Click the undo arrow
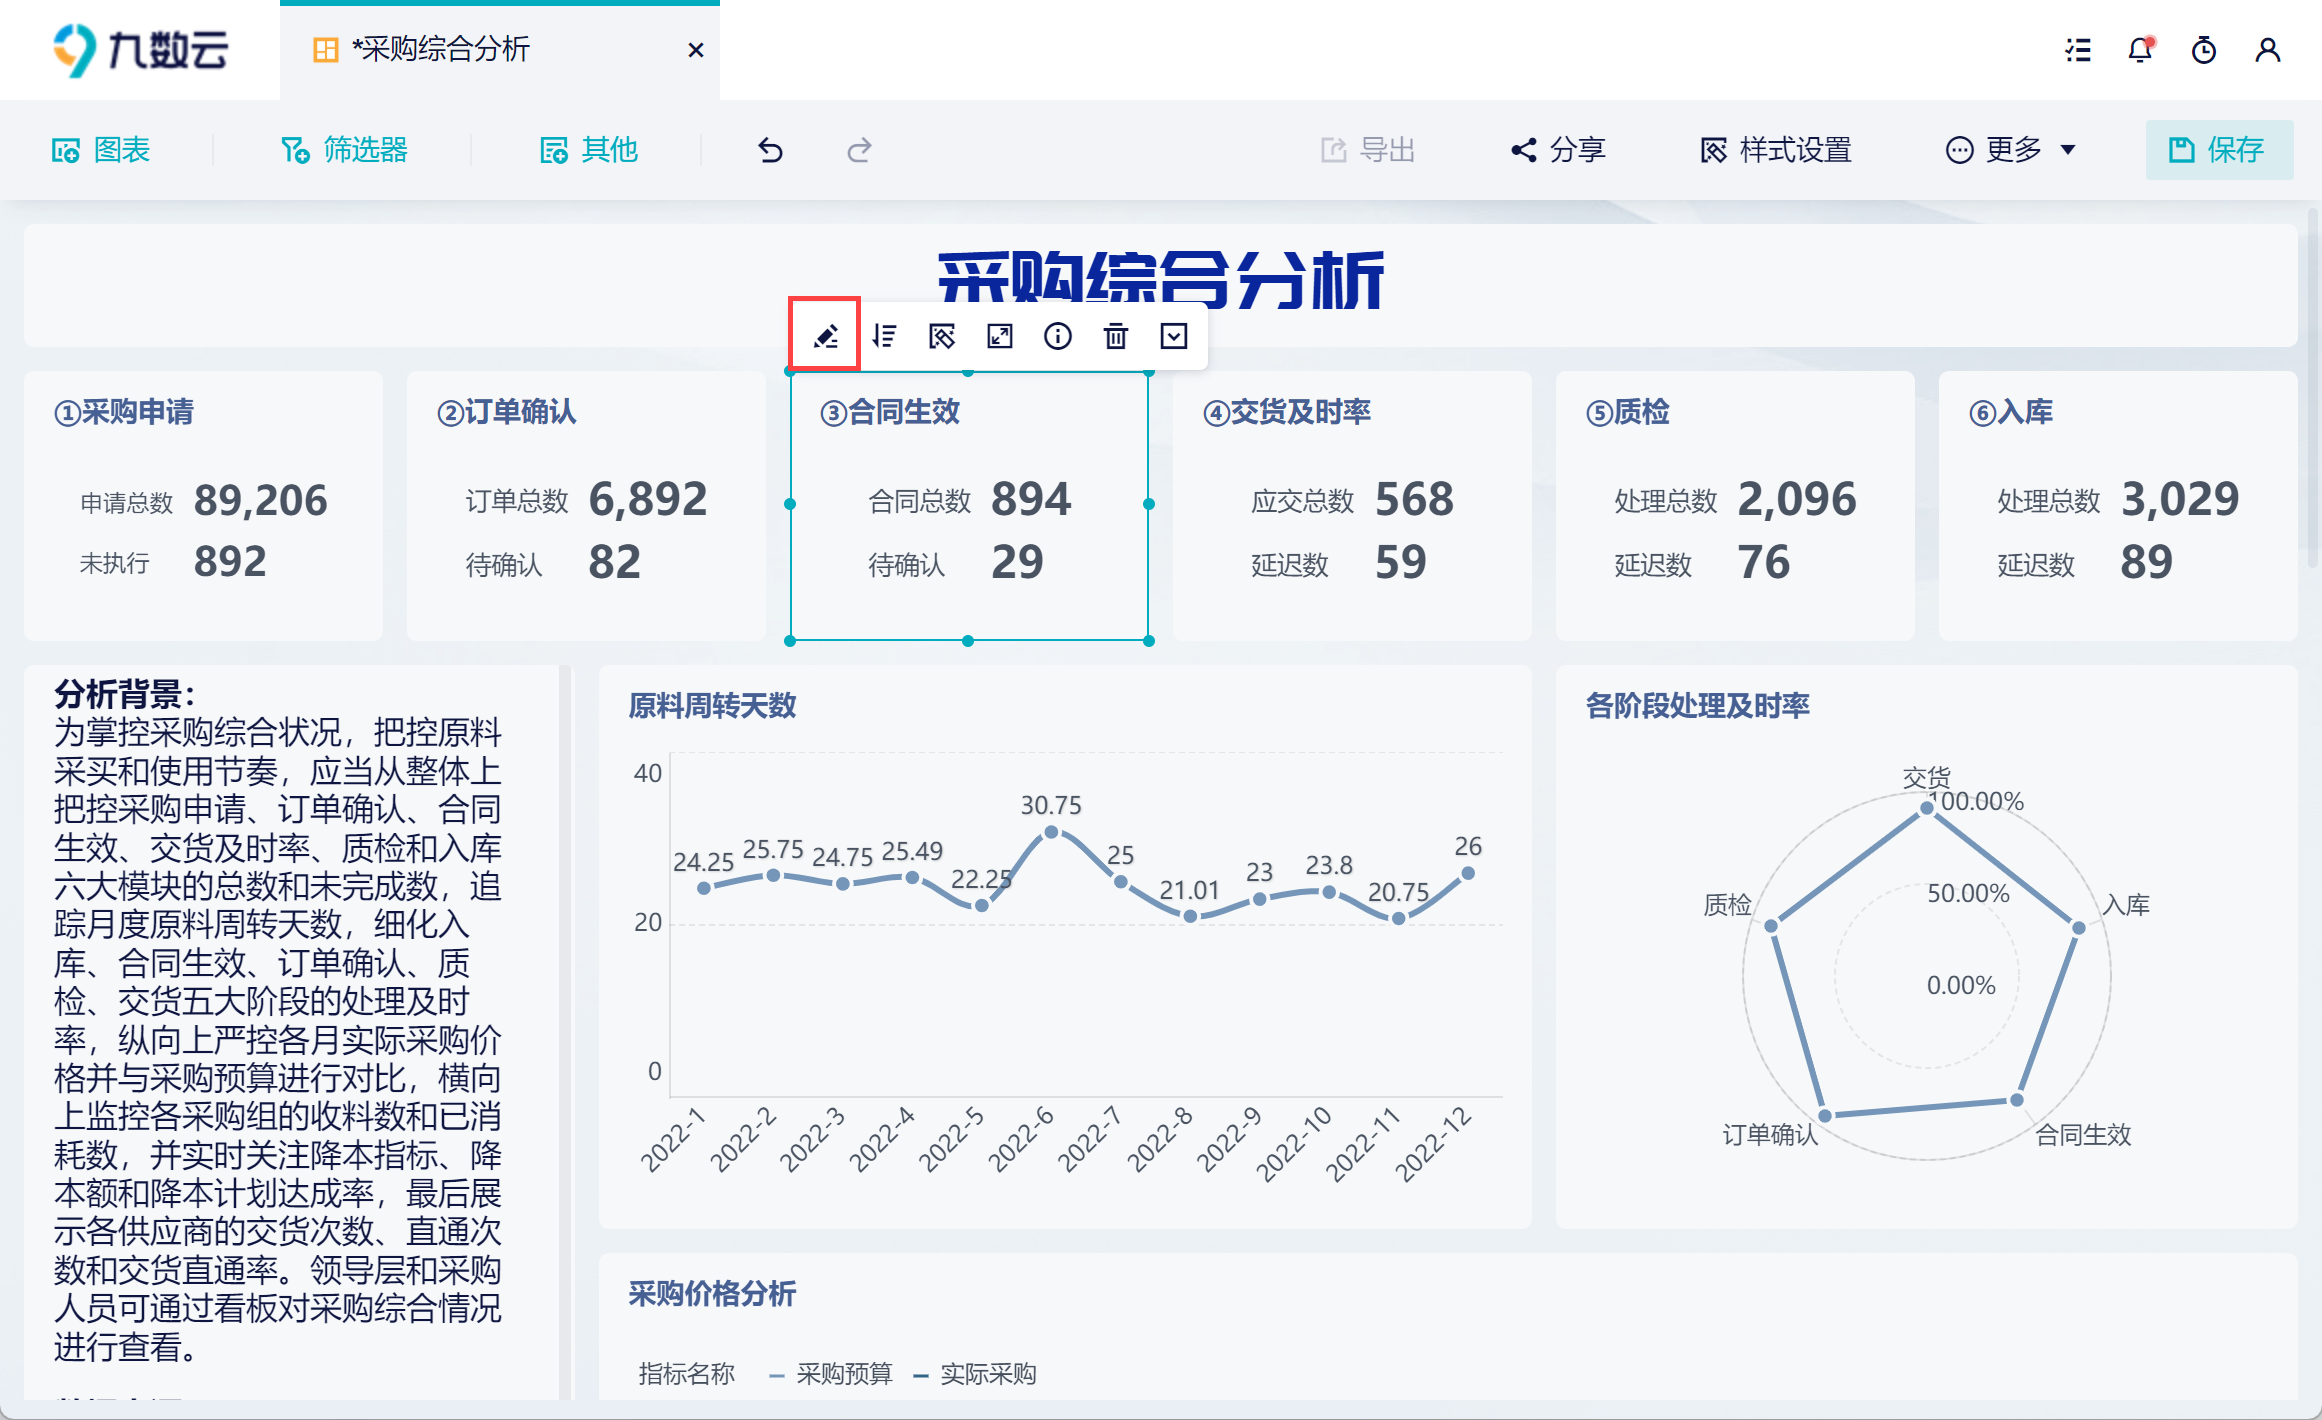Screen dimensions: 2322x1420 tap(770, 150)
